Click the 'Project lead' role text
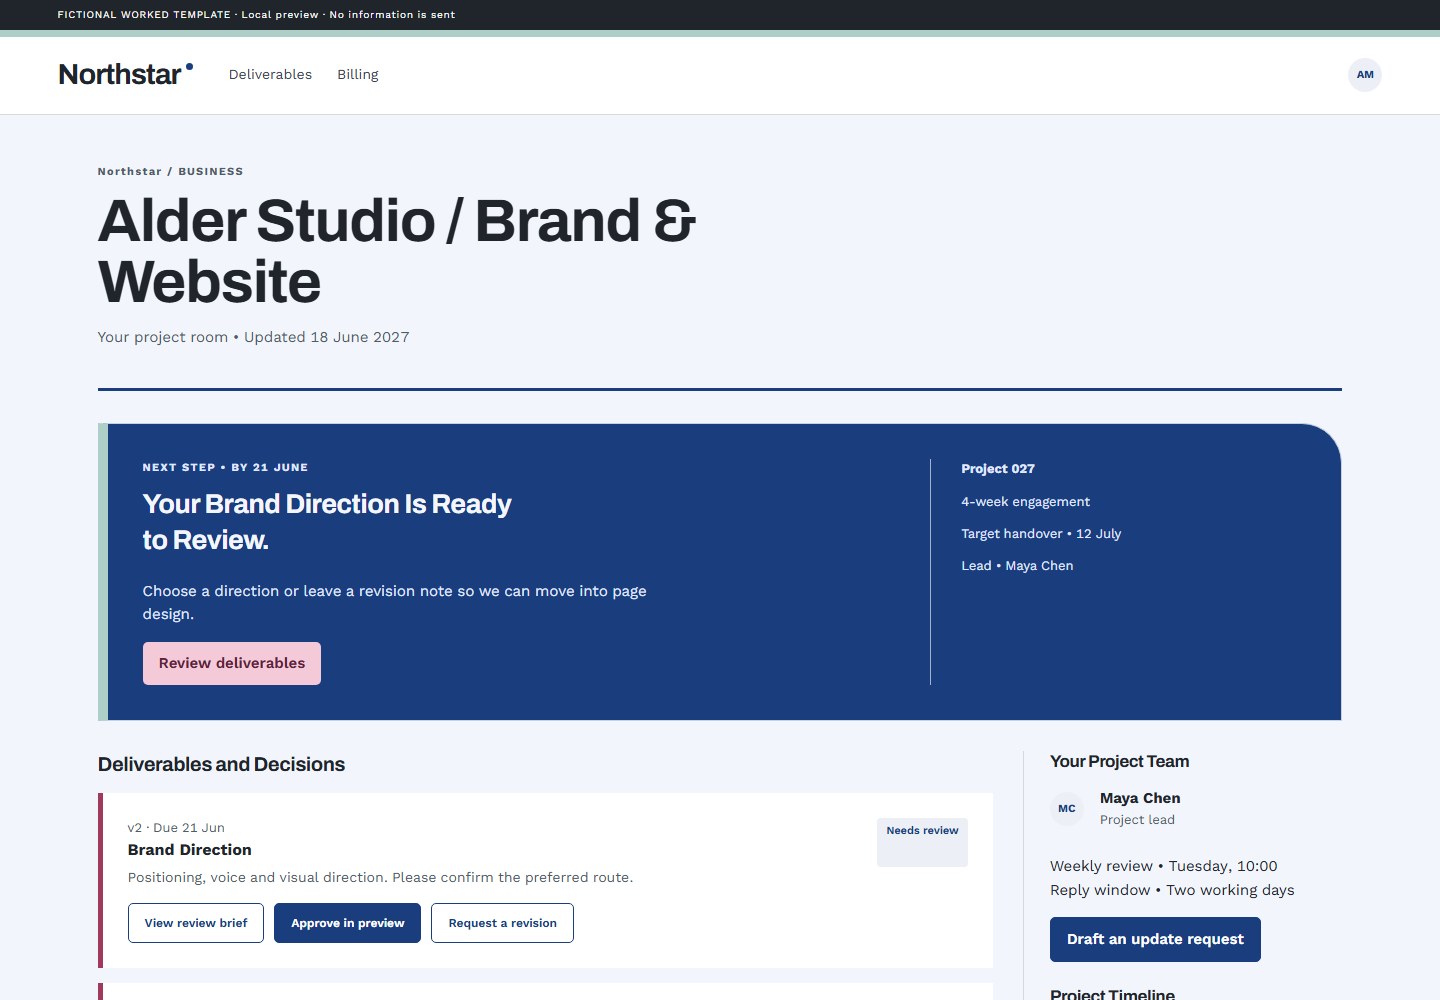Screen dimensions: 1440x1000 click(1137, 819)
